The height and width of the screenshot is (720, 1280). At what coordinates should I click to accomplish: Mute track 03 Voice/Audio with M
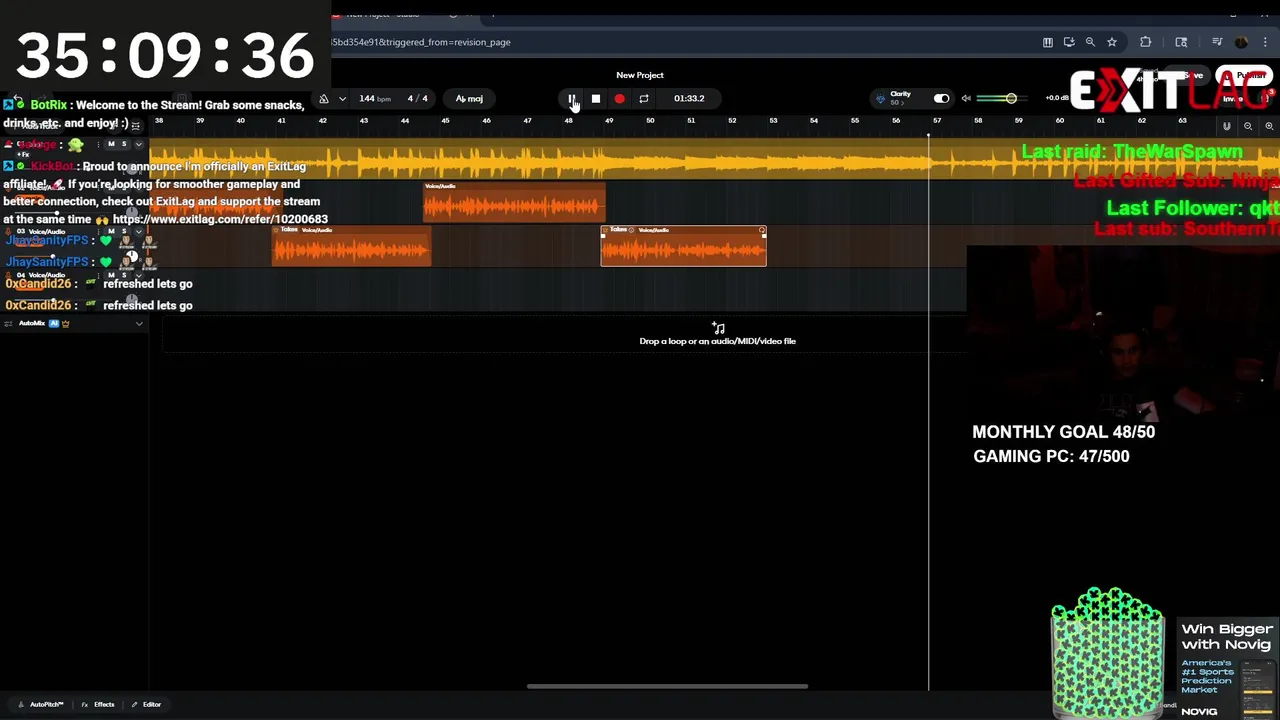pyautogui.click(x=111, y=232)
